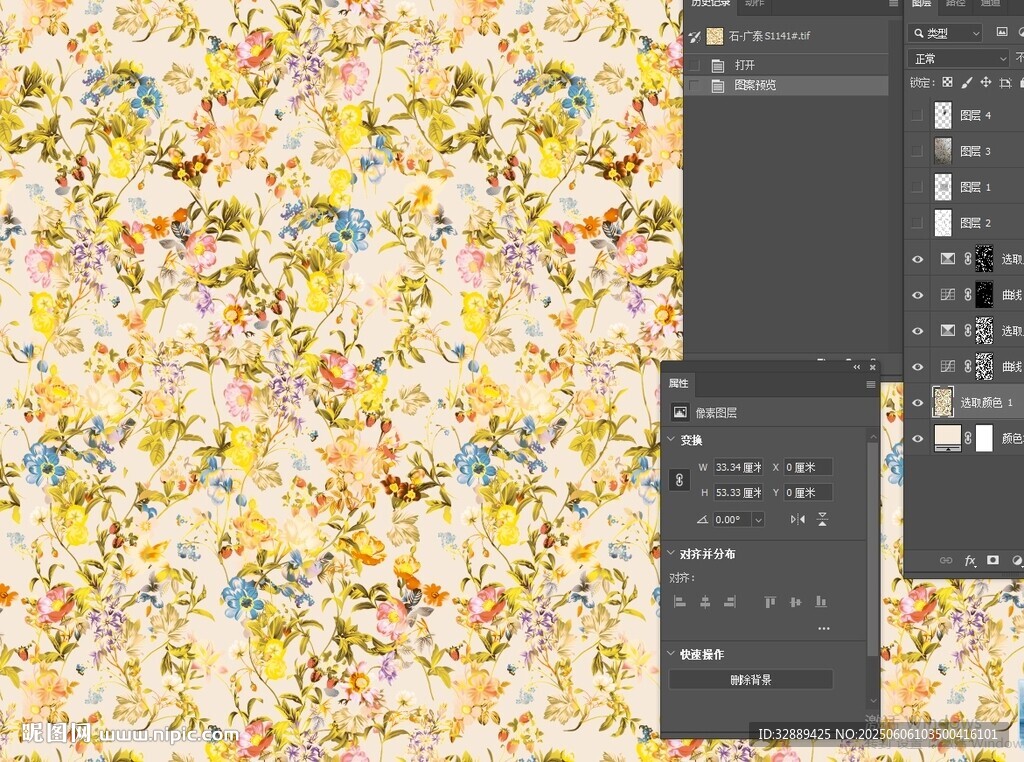The width and height of the screenshot is (1024, 762).
Task: Toggle the width-height link constraint icon
Action: point(679,480)
